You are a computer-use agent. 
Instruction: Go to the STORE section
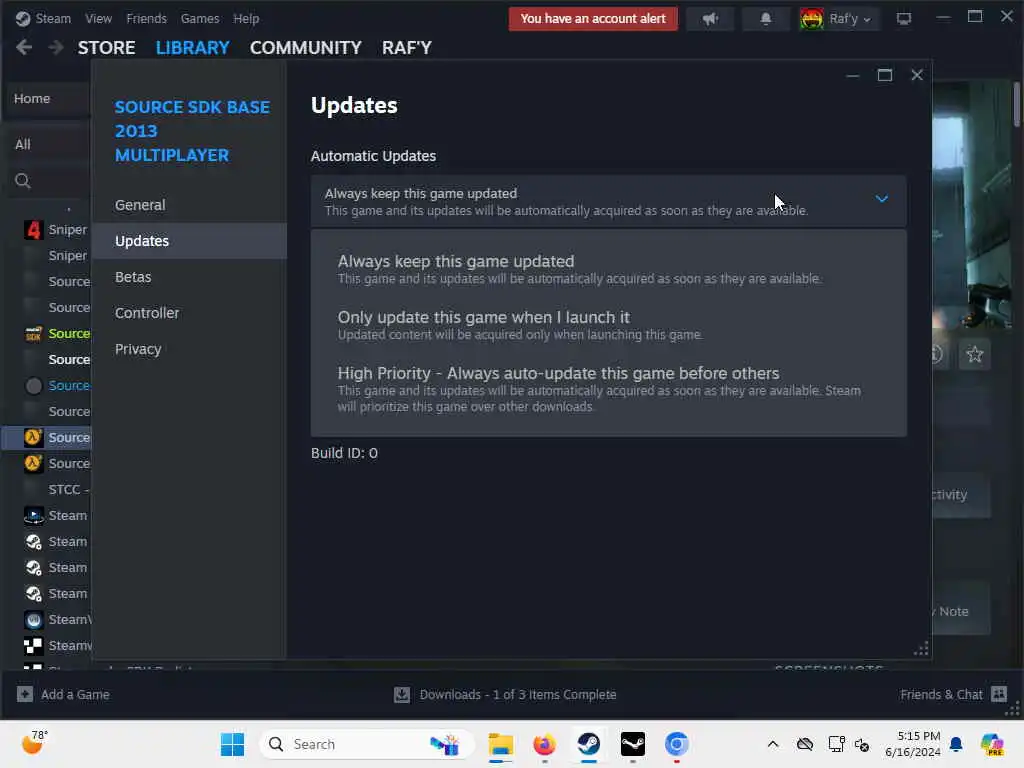106,48
